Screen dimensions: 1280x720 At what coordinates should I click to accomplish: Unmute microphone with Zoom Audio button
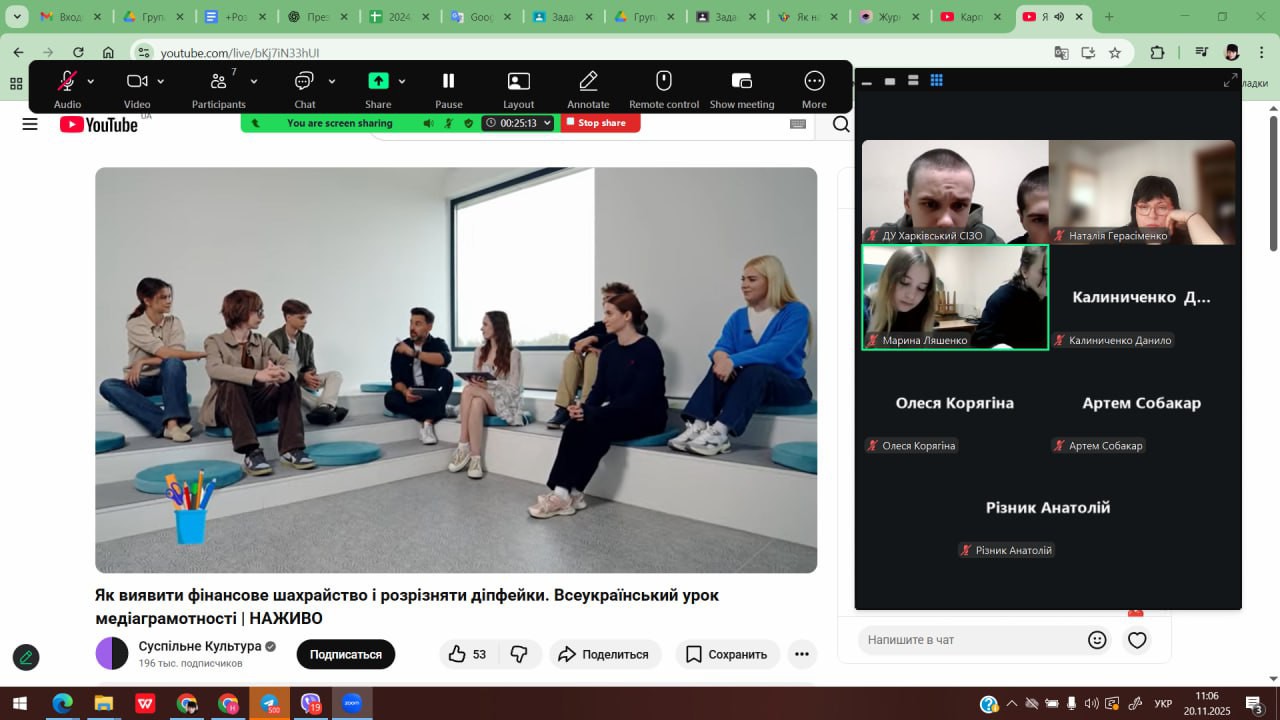67,82
